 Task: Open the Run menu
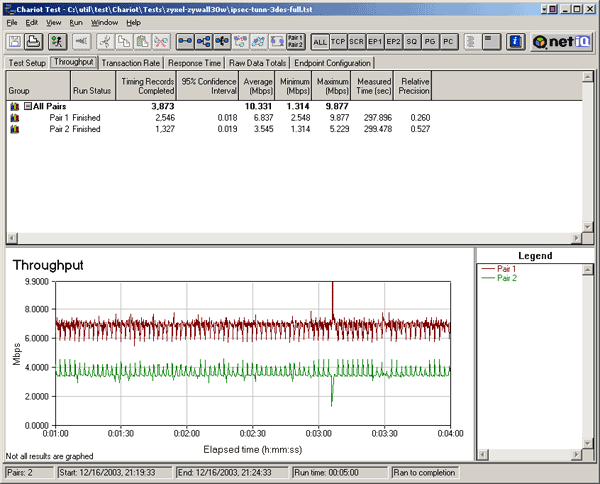76,22
